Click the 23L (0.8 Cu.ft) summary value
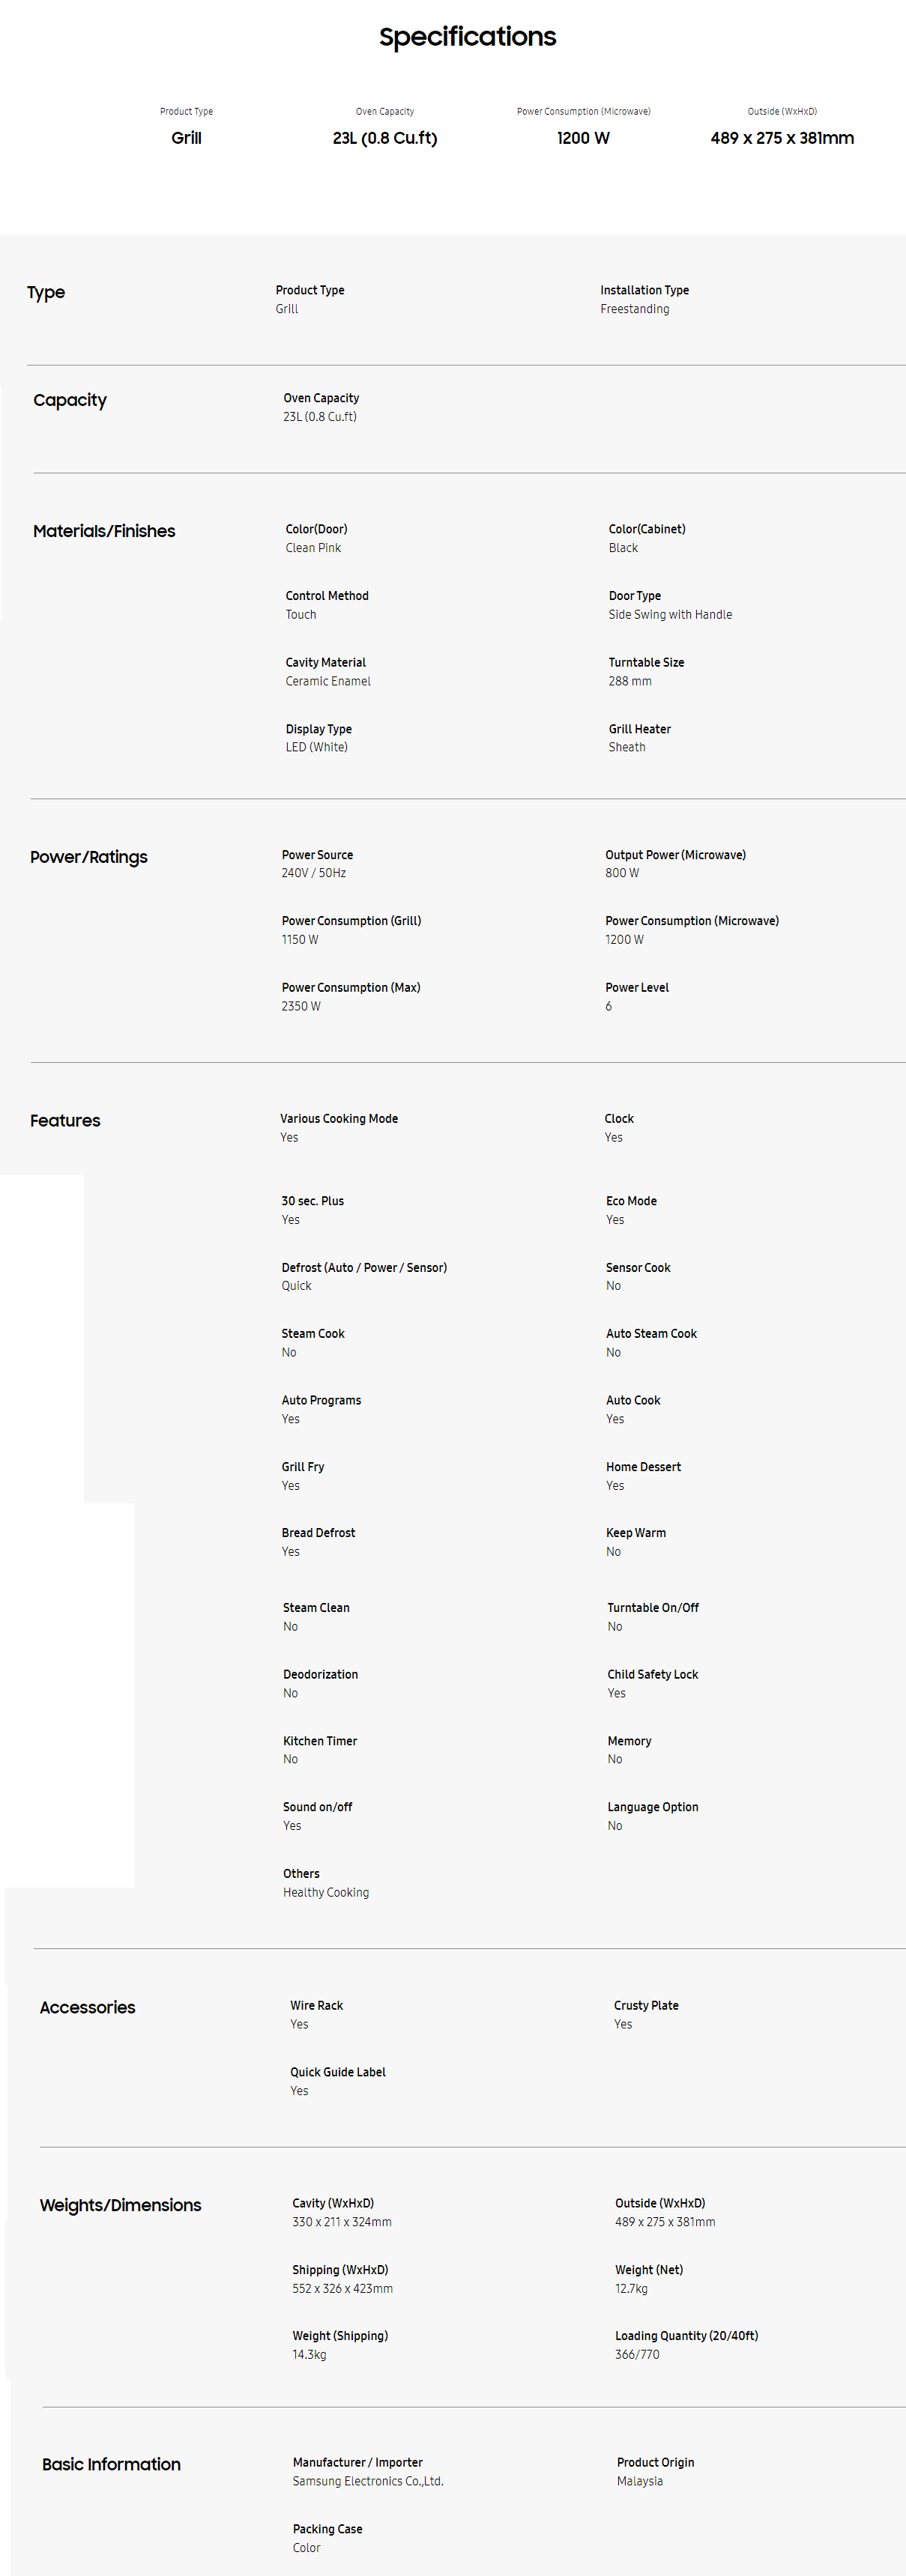Screen dimensions: 906x2576 click(x=385, y=138)
